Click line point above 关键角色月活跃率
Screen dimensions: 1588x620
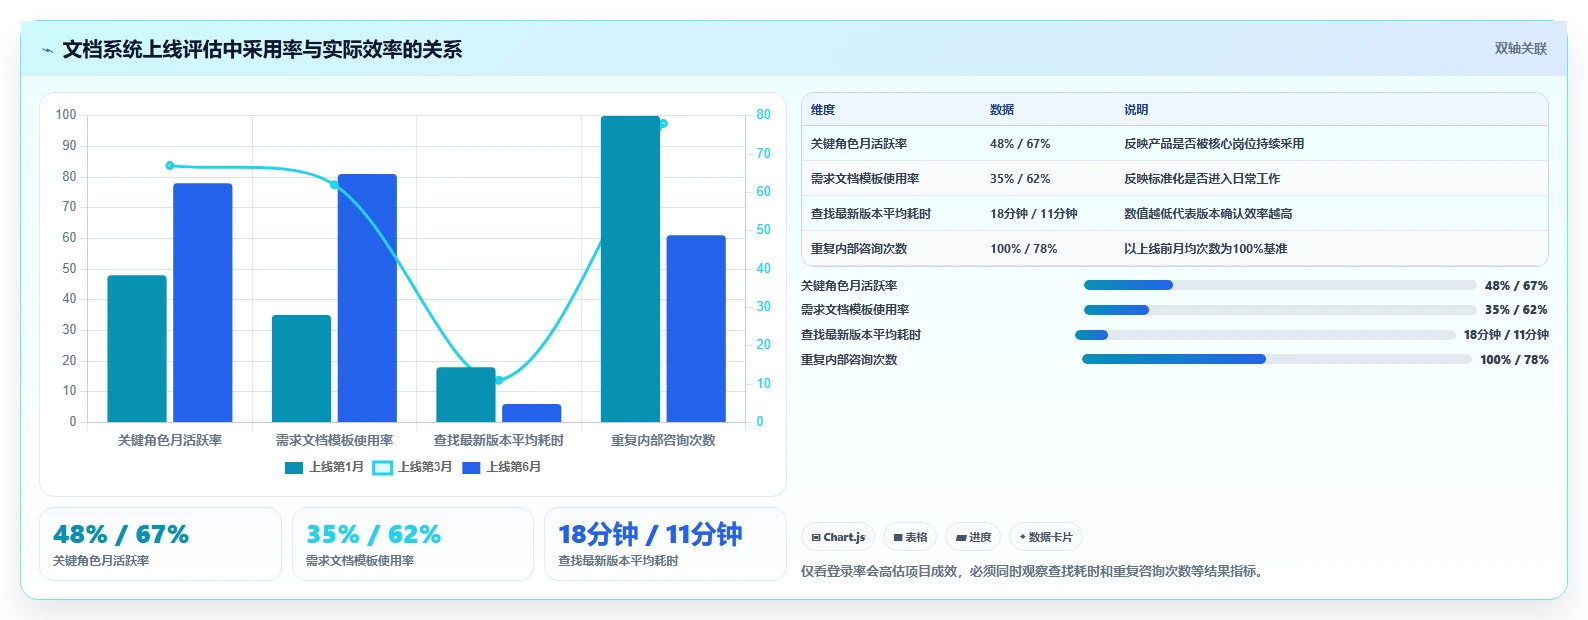pos(170,166)
